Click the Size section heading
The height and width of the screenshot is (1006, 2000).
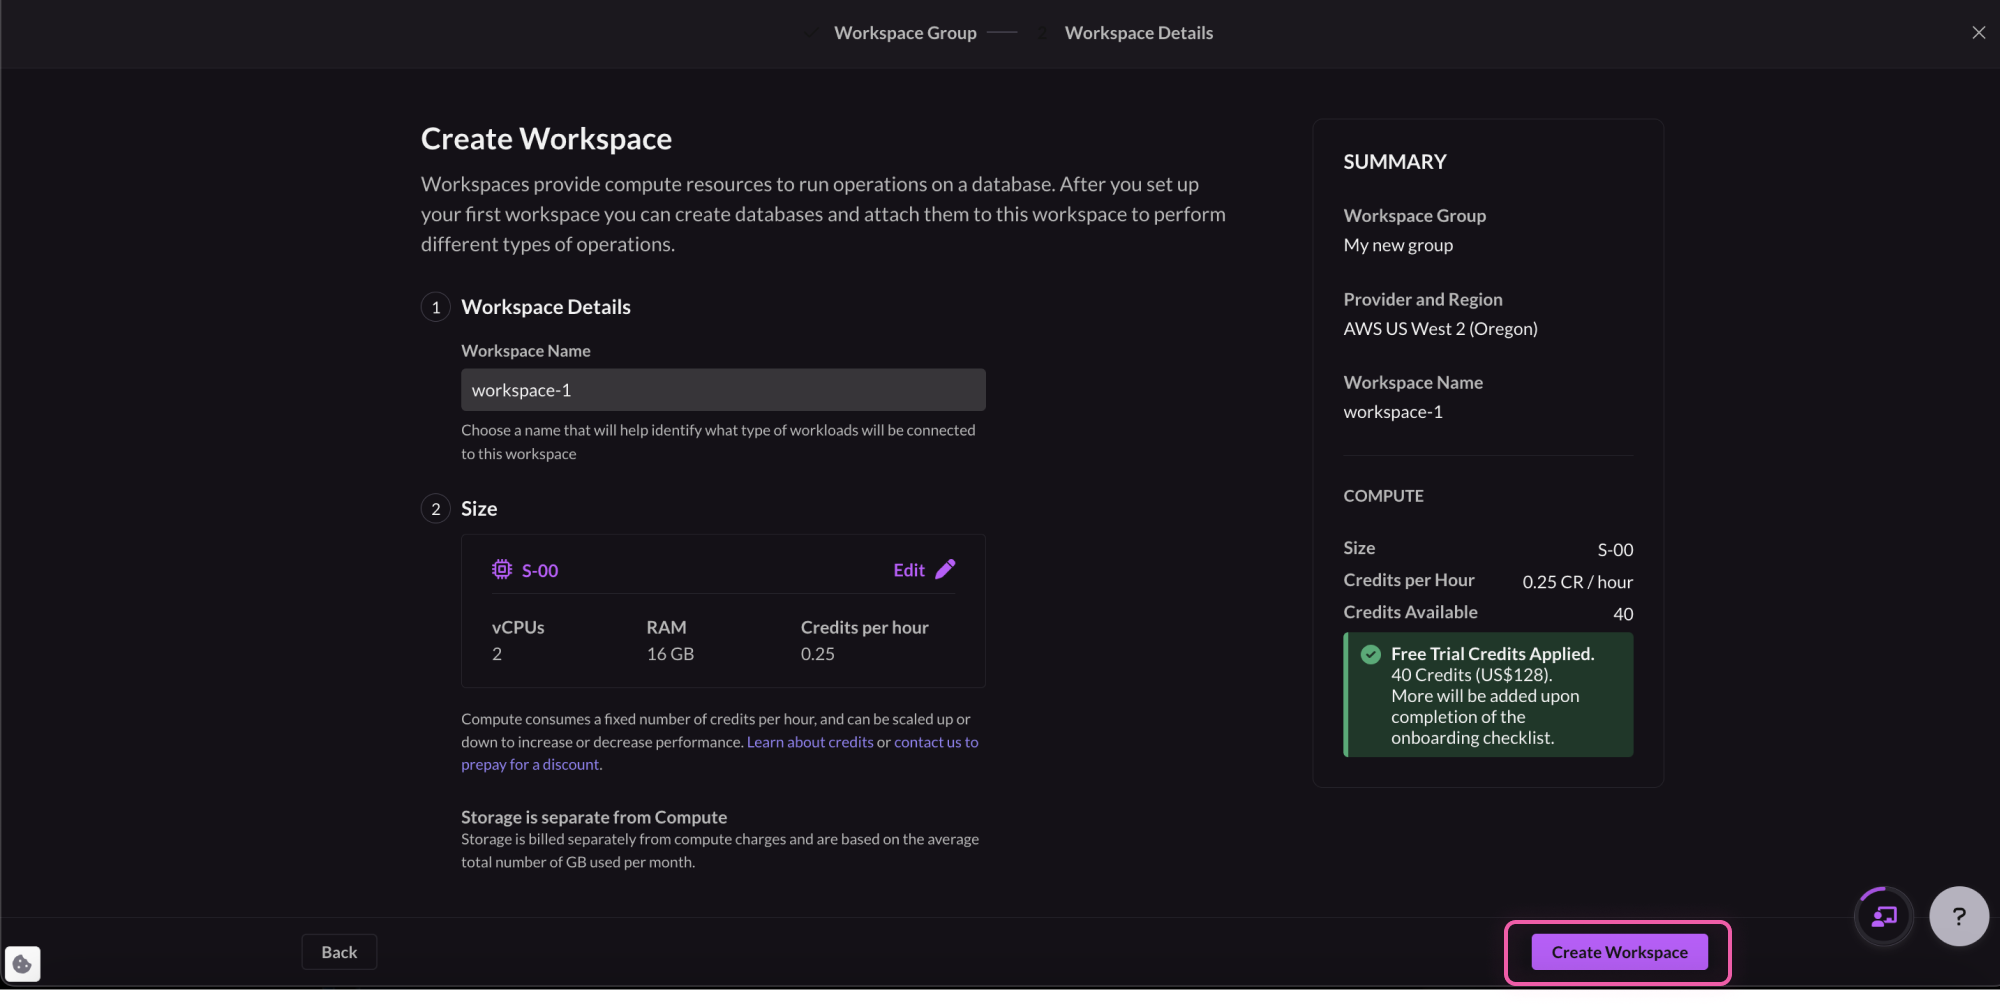[x=479, y=509]
